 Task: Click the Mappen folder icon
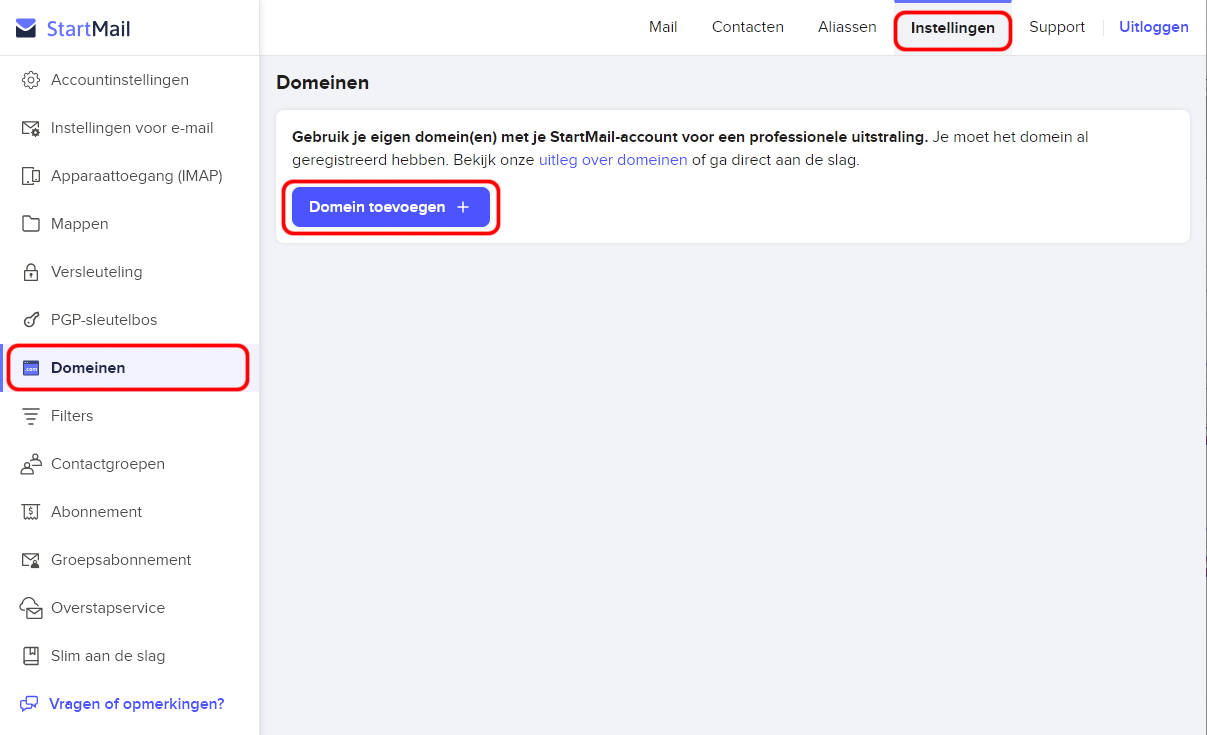31,224
